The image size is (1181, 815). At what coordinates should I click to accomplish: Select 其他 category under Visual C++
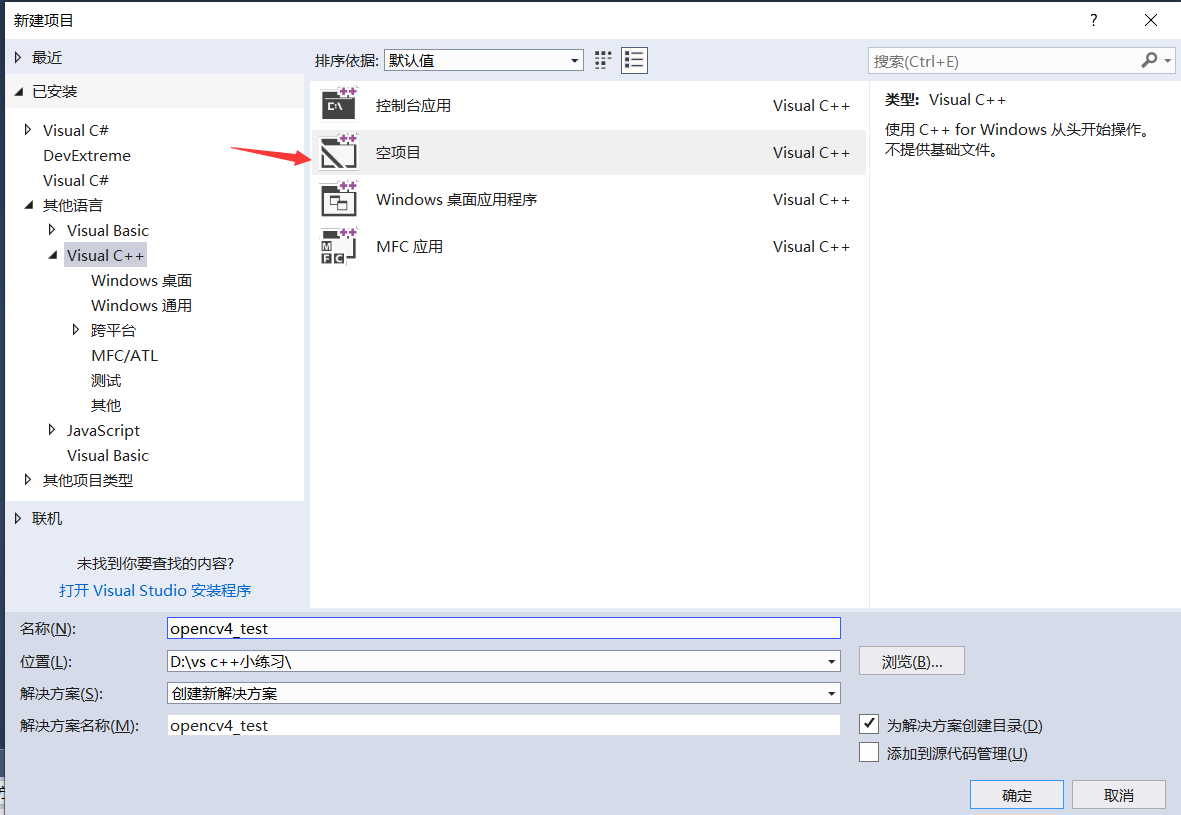(x=106, y=405)
